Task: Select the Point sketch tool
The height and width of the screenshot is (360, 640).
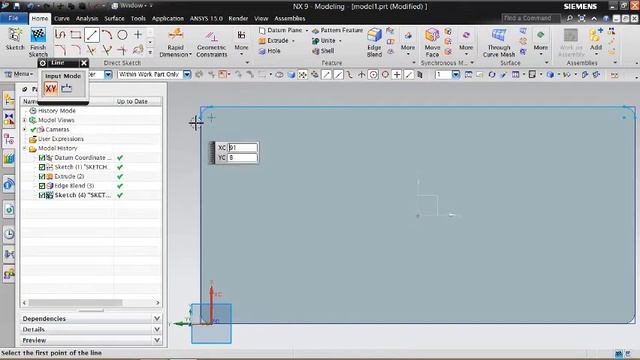Action: (138, 35)
